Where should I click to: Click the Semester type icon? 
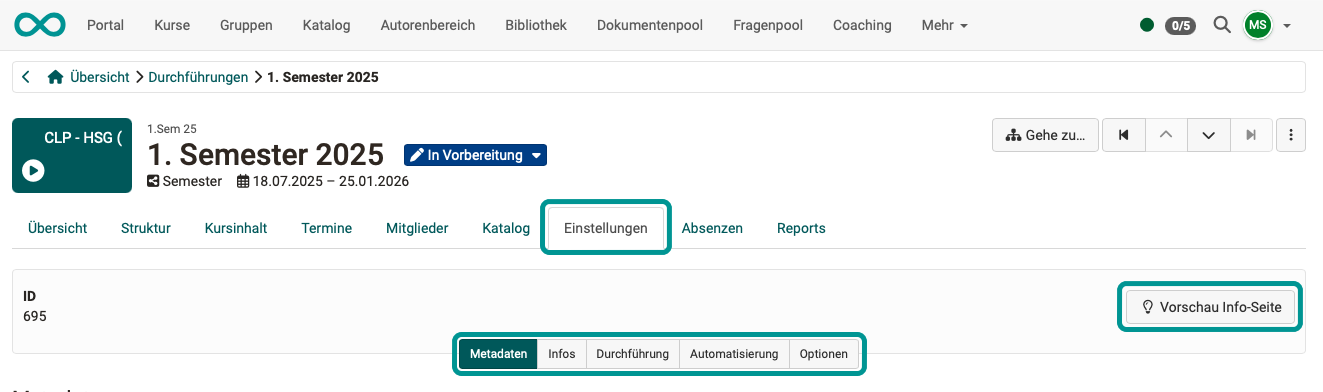point(153,182)
